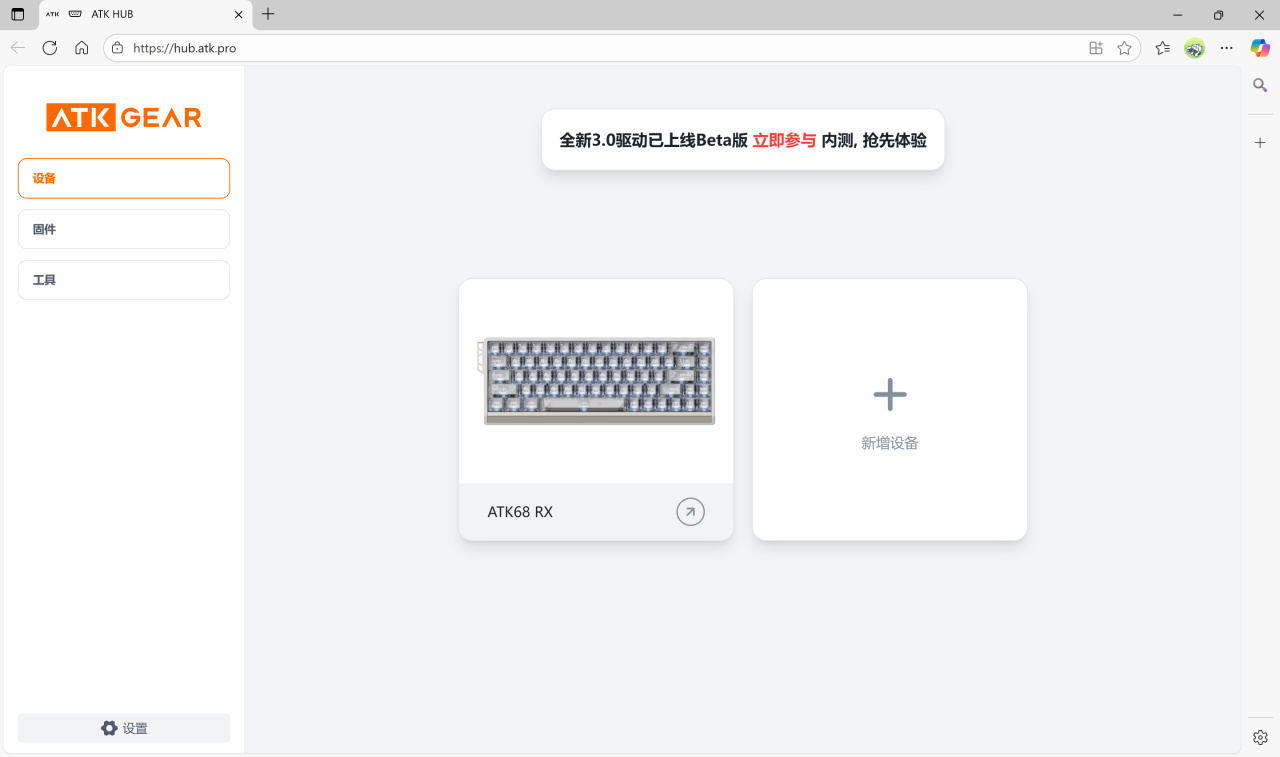Click the 全新3.0驱动已上线Beta版 banner text

pyautogui.click(x=654, y=141)
